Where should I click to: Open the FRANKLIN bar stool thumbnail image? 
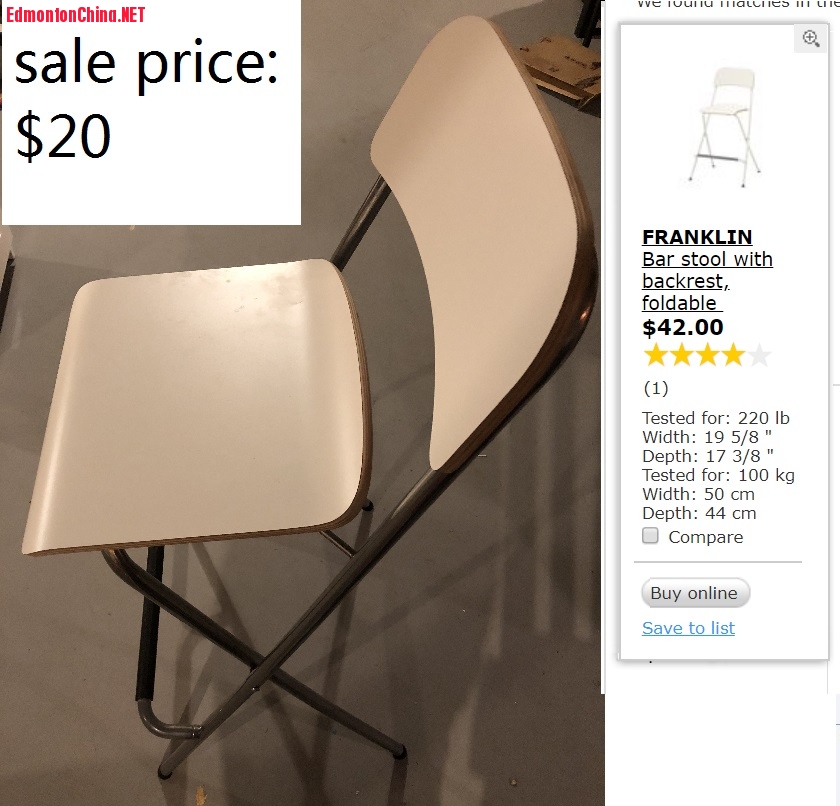725,127
